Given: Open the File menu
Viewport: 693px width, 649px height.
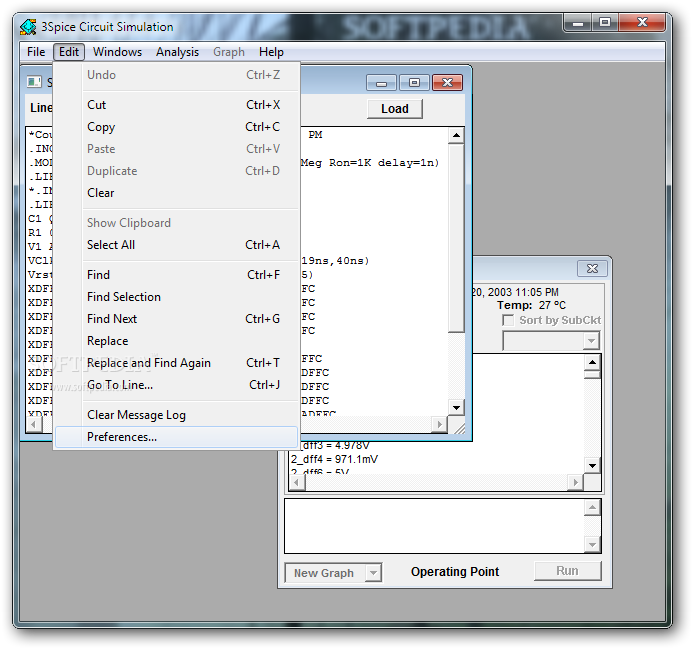Looking at the screenshot, I should pos(36,52).
